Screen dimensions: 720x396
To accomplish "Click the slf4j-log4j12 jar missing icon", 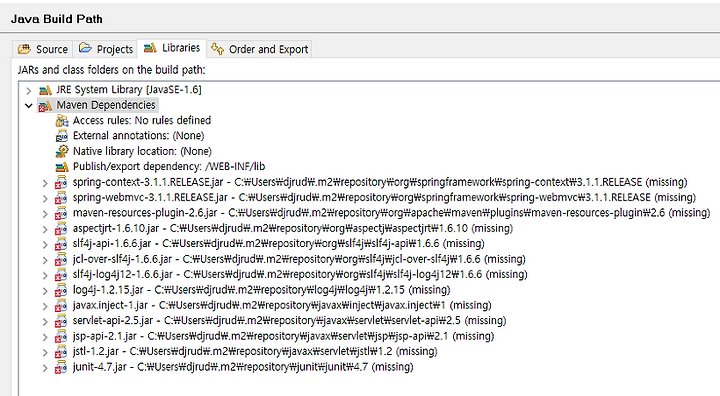I will click(x=61, y=275).
